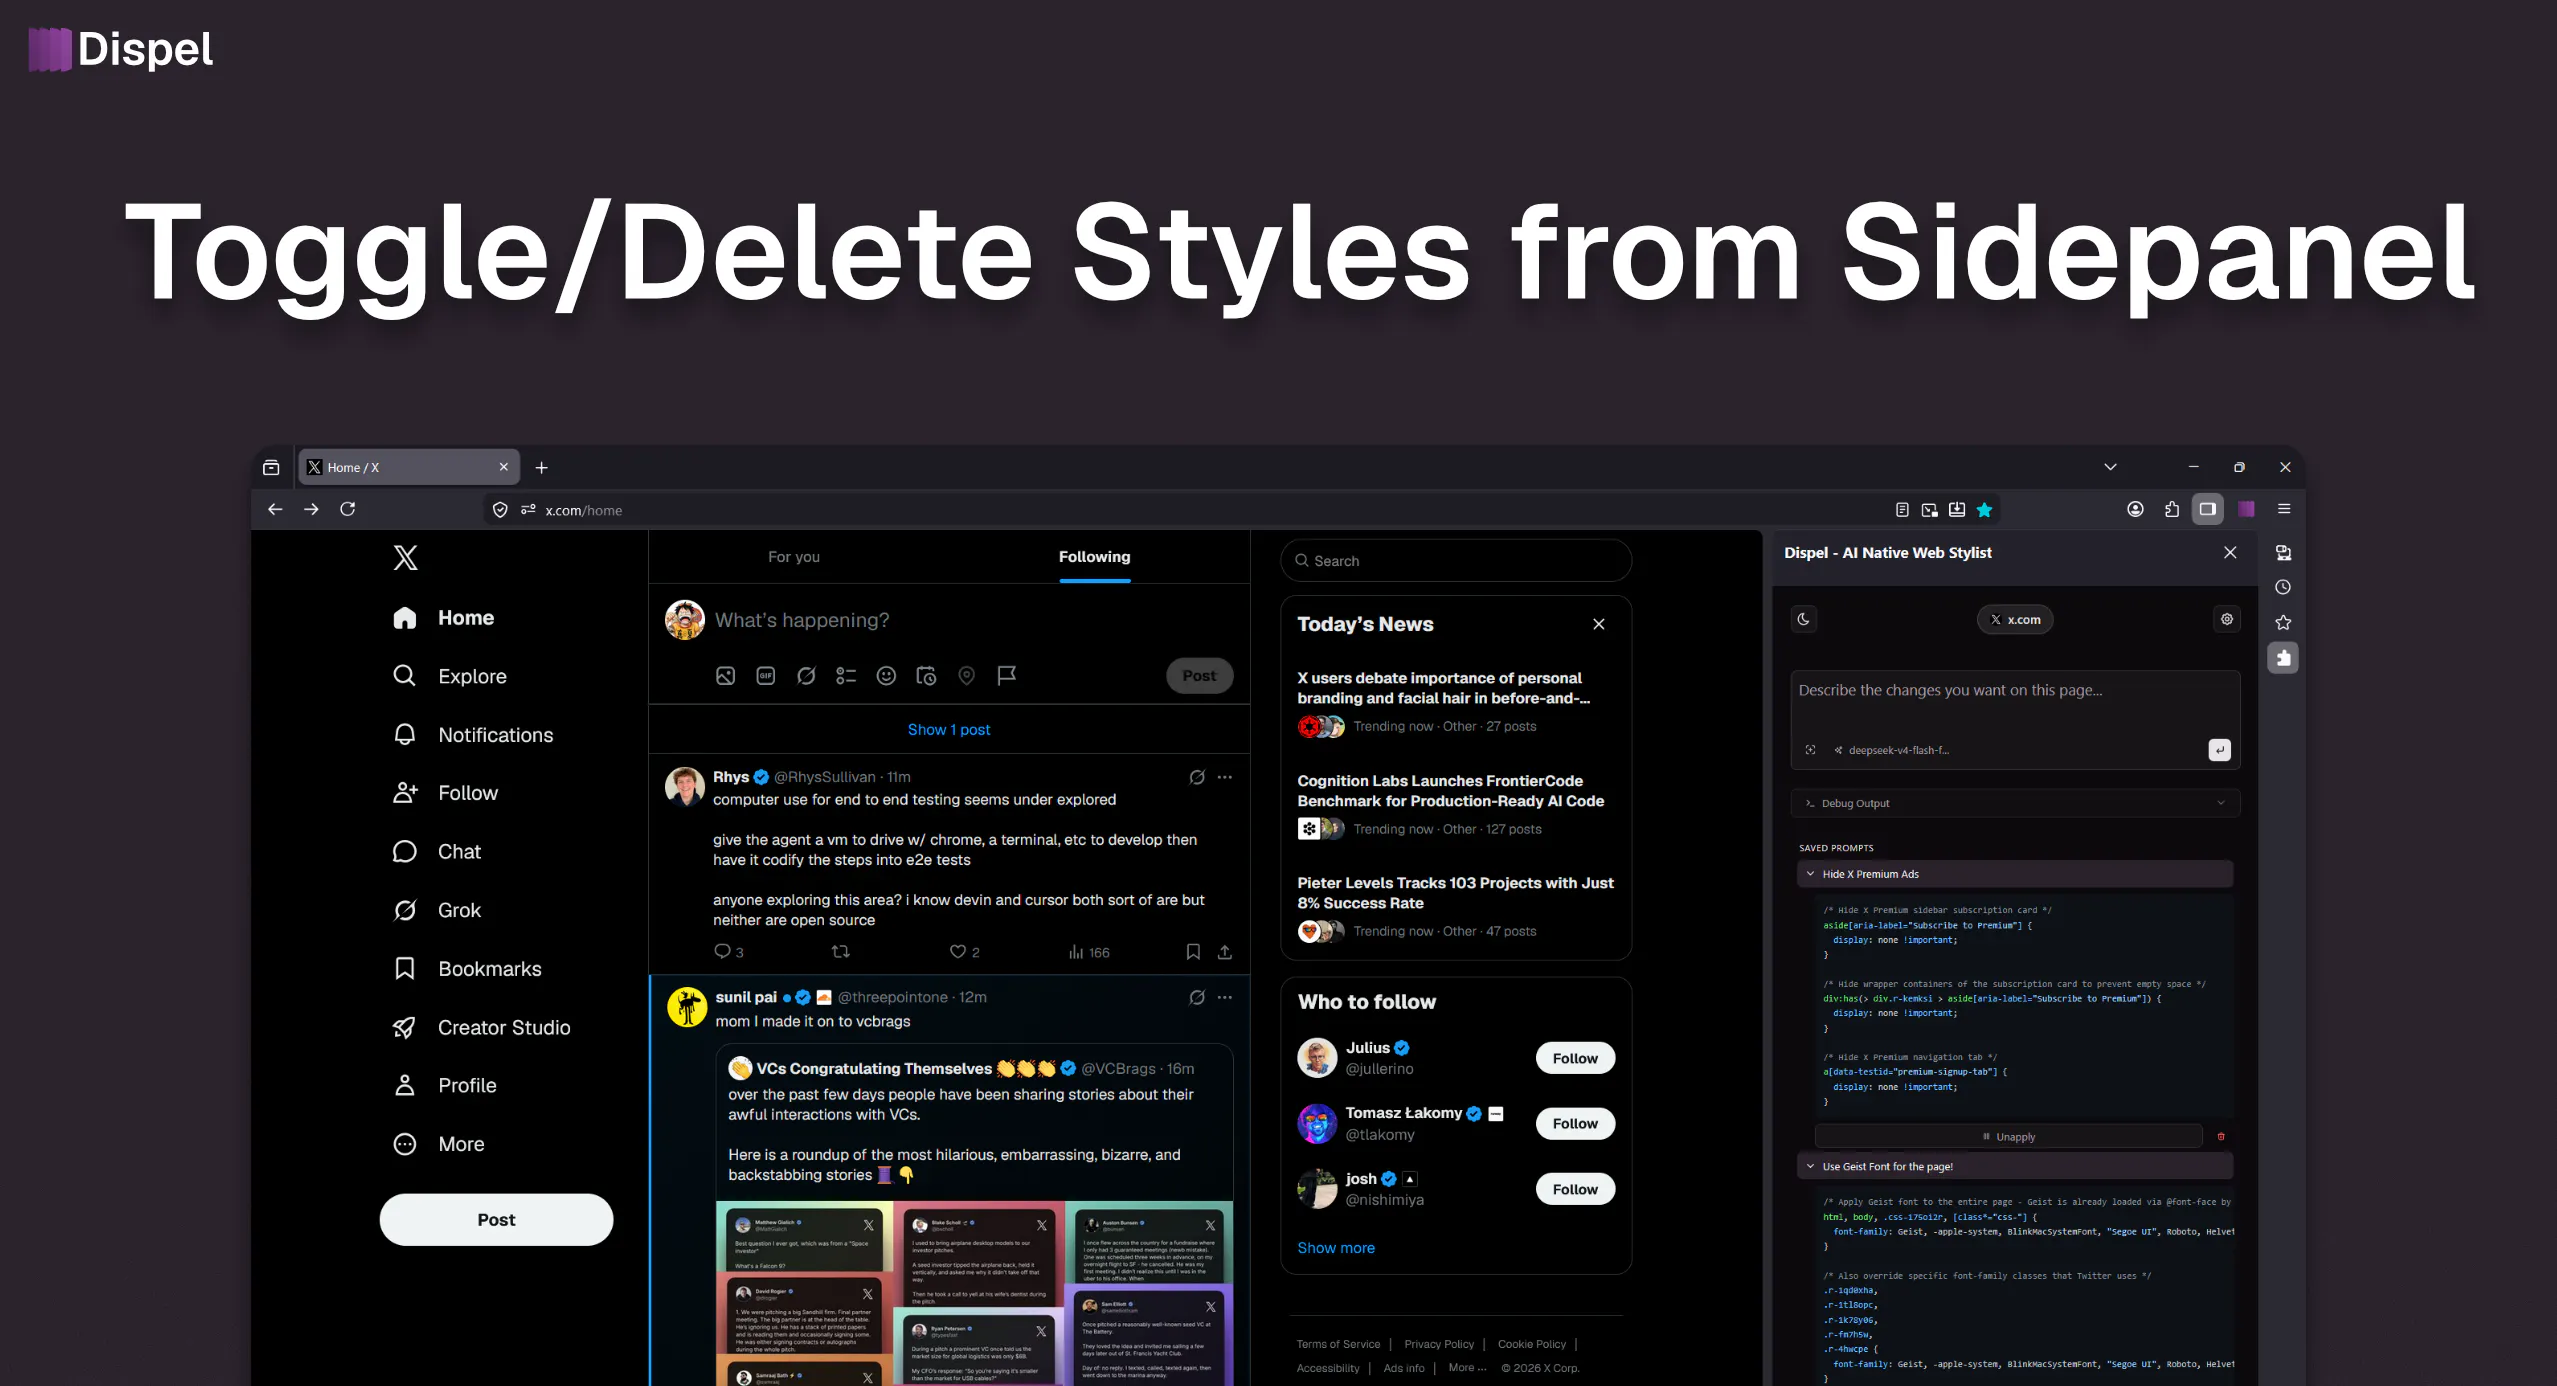Screen dimensions: 2557x1386
Task: Open the list all tabs dropdown
Action: [x=2110, y=467]
